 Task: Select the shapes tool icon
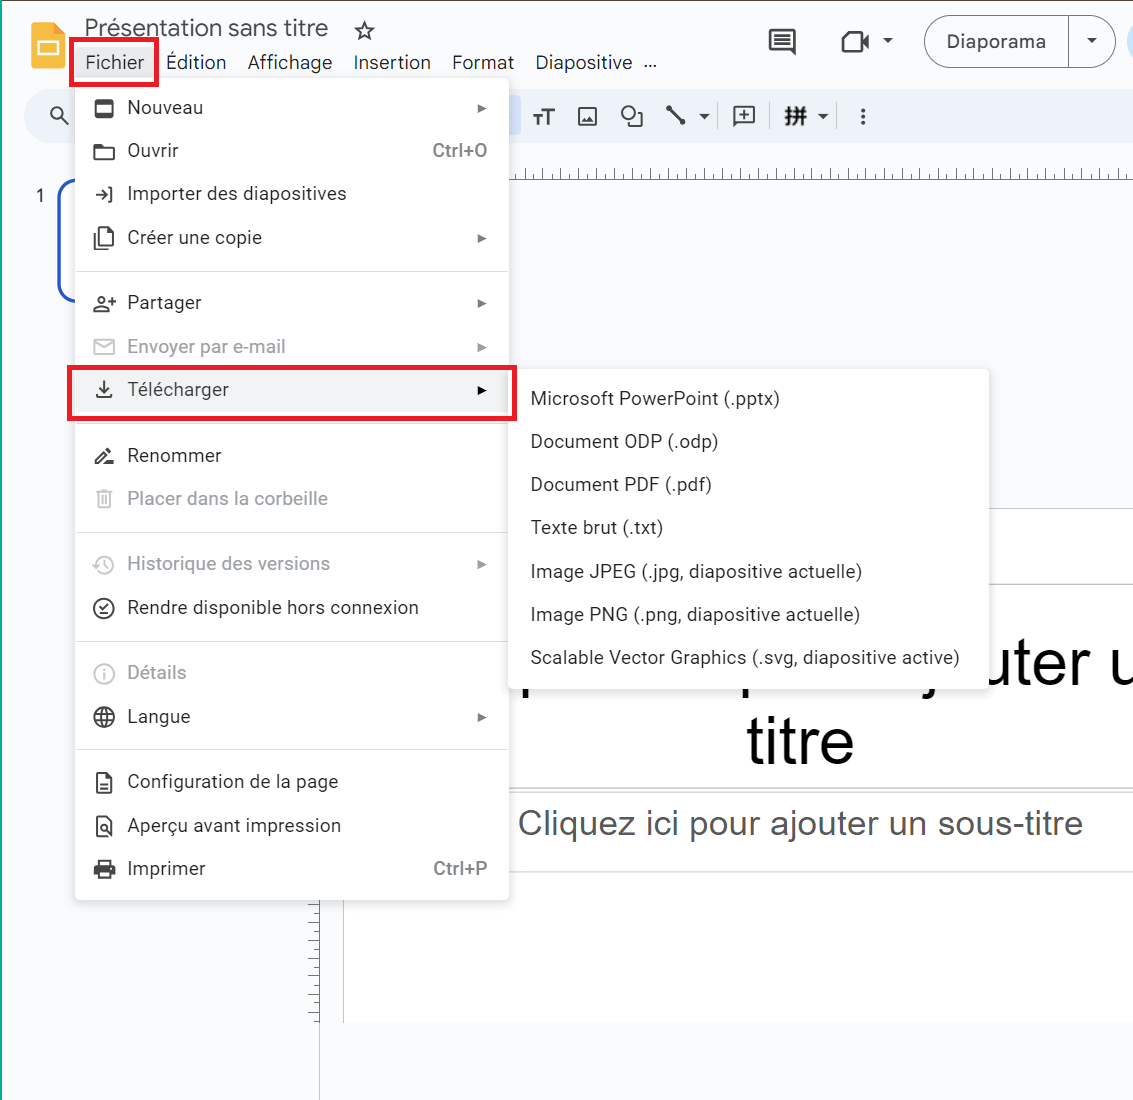632,116
